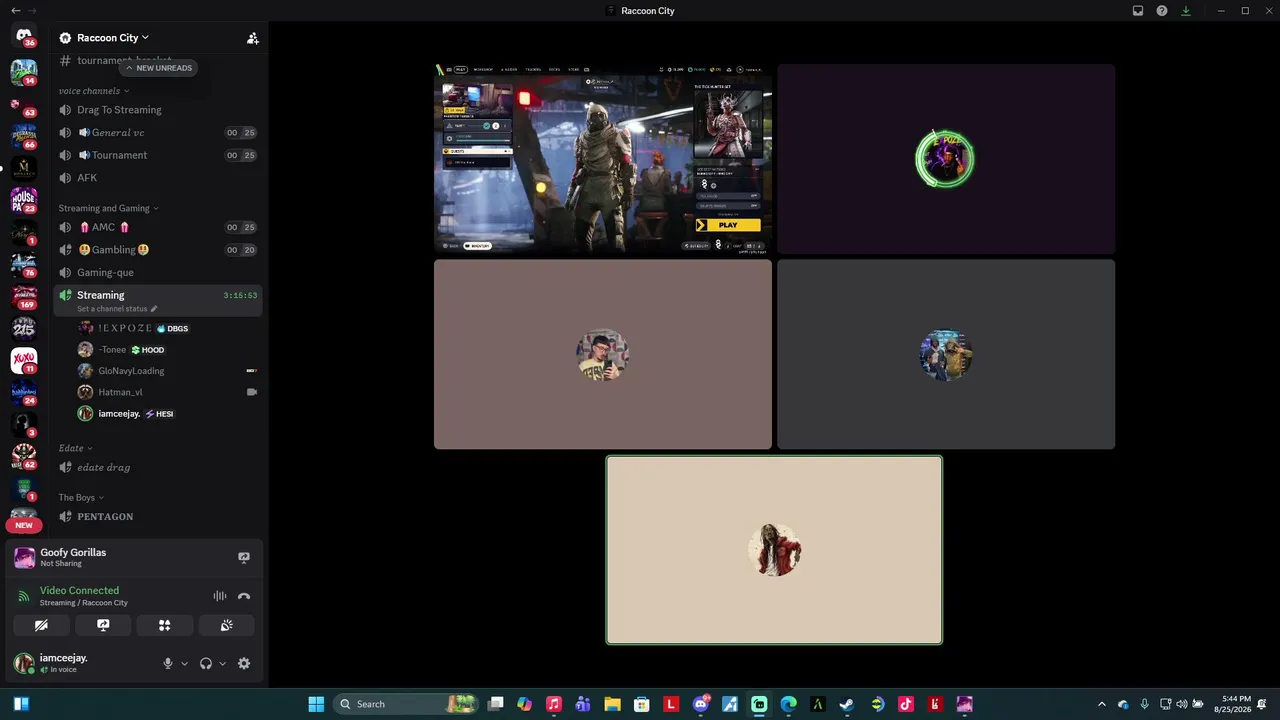The height and width of the screenshot is (720, 1280).
Task: Show hidden system tray icons chevron
Action: [1102, 704]
